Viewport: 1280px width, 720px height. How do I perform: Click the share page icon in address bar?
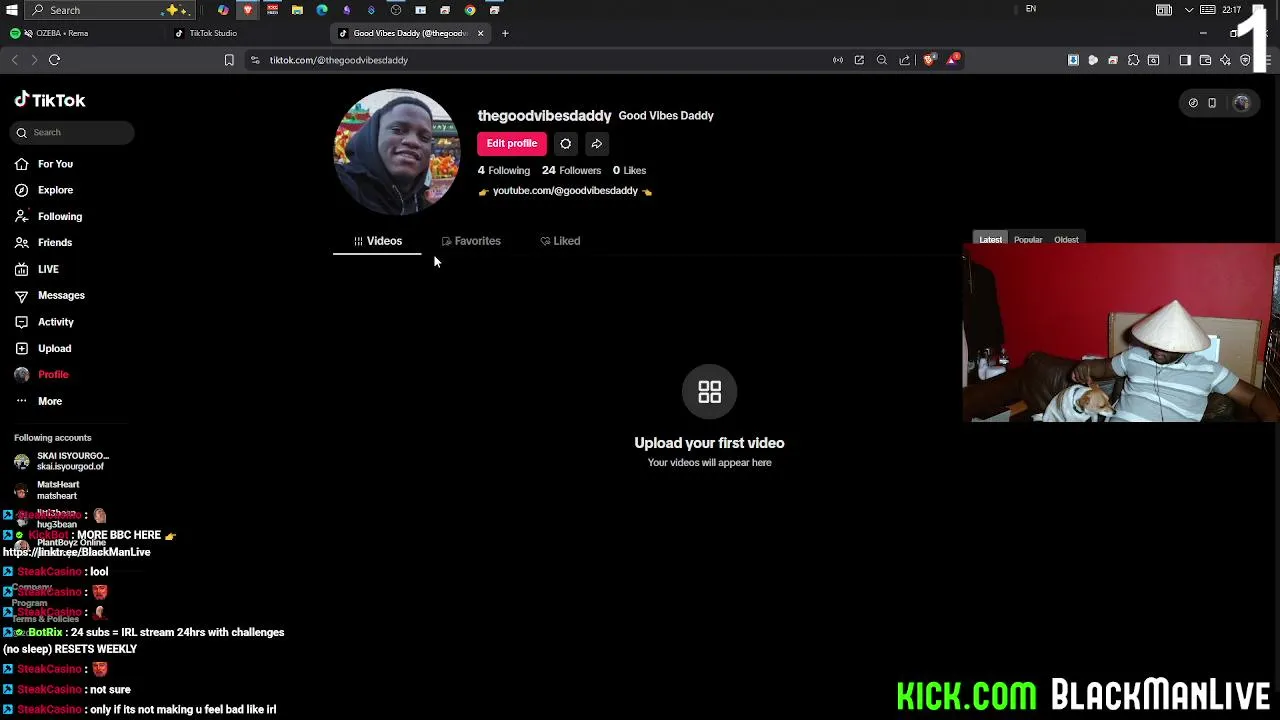(905, 60)
